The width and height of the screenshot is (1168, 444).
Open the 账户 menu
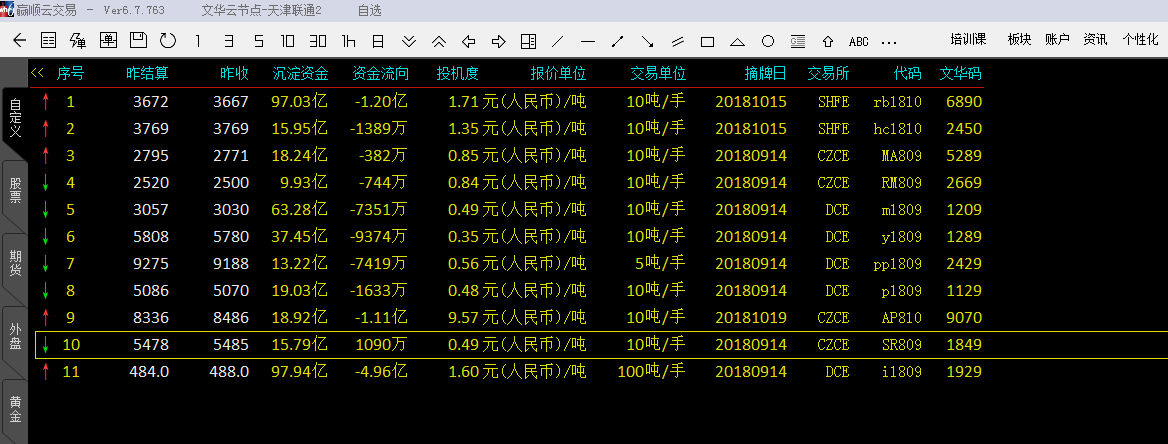click(x=1057, y=39)
